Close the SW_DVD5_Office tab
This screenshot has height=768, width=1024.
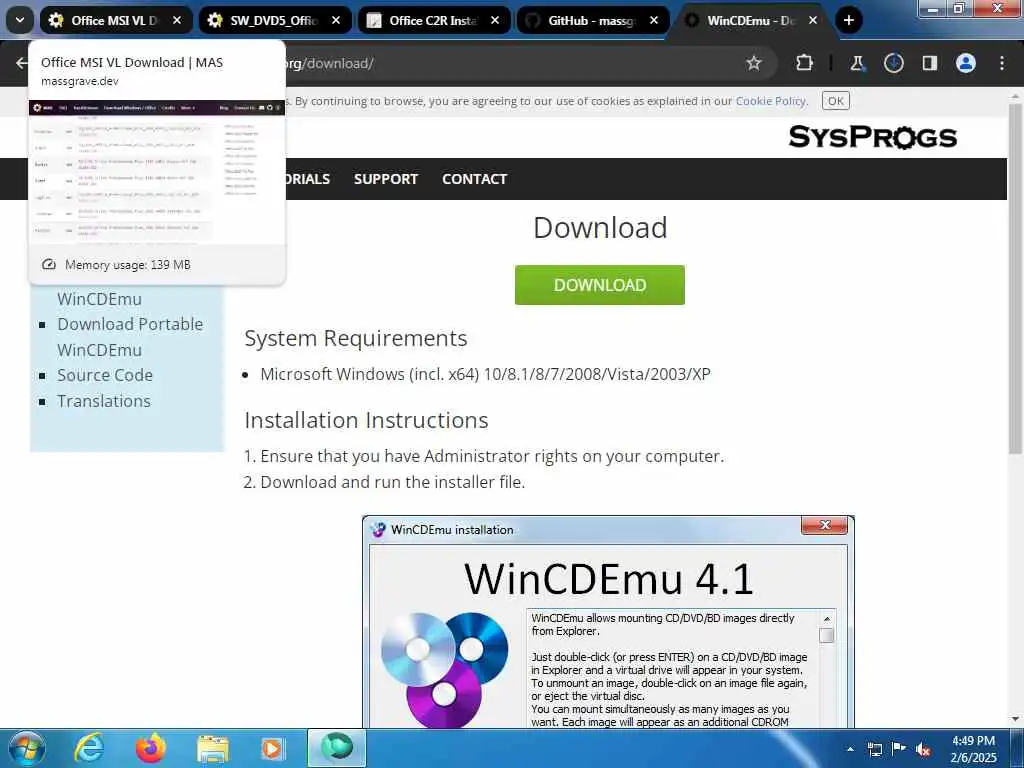pyautogui.click(x=336, y=20)
